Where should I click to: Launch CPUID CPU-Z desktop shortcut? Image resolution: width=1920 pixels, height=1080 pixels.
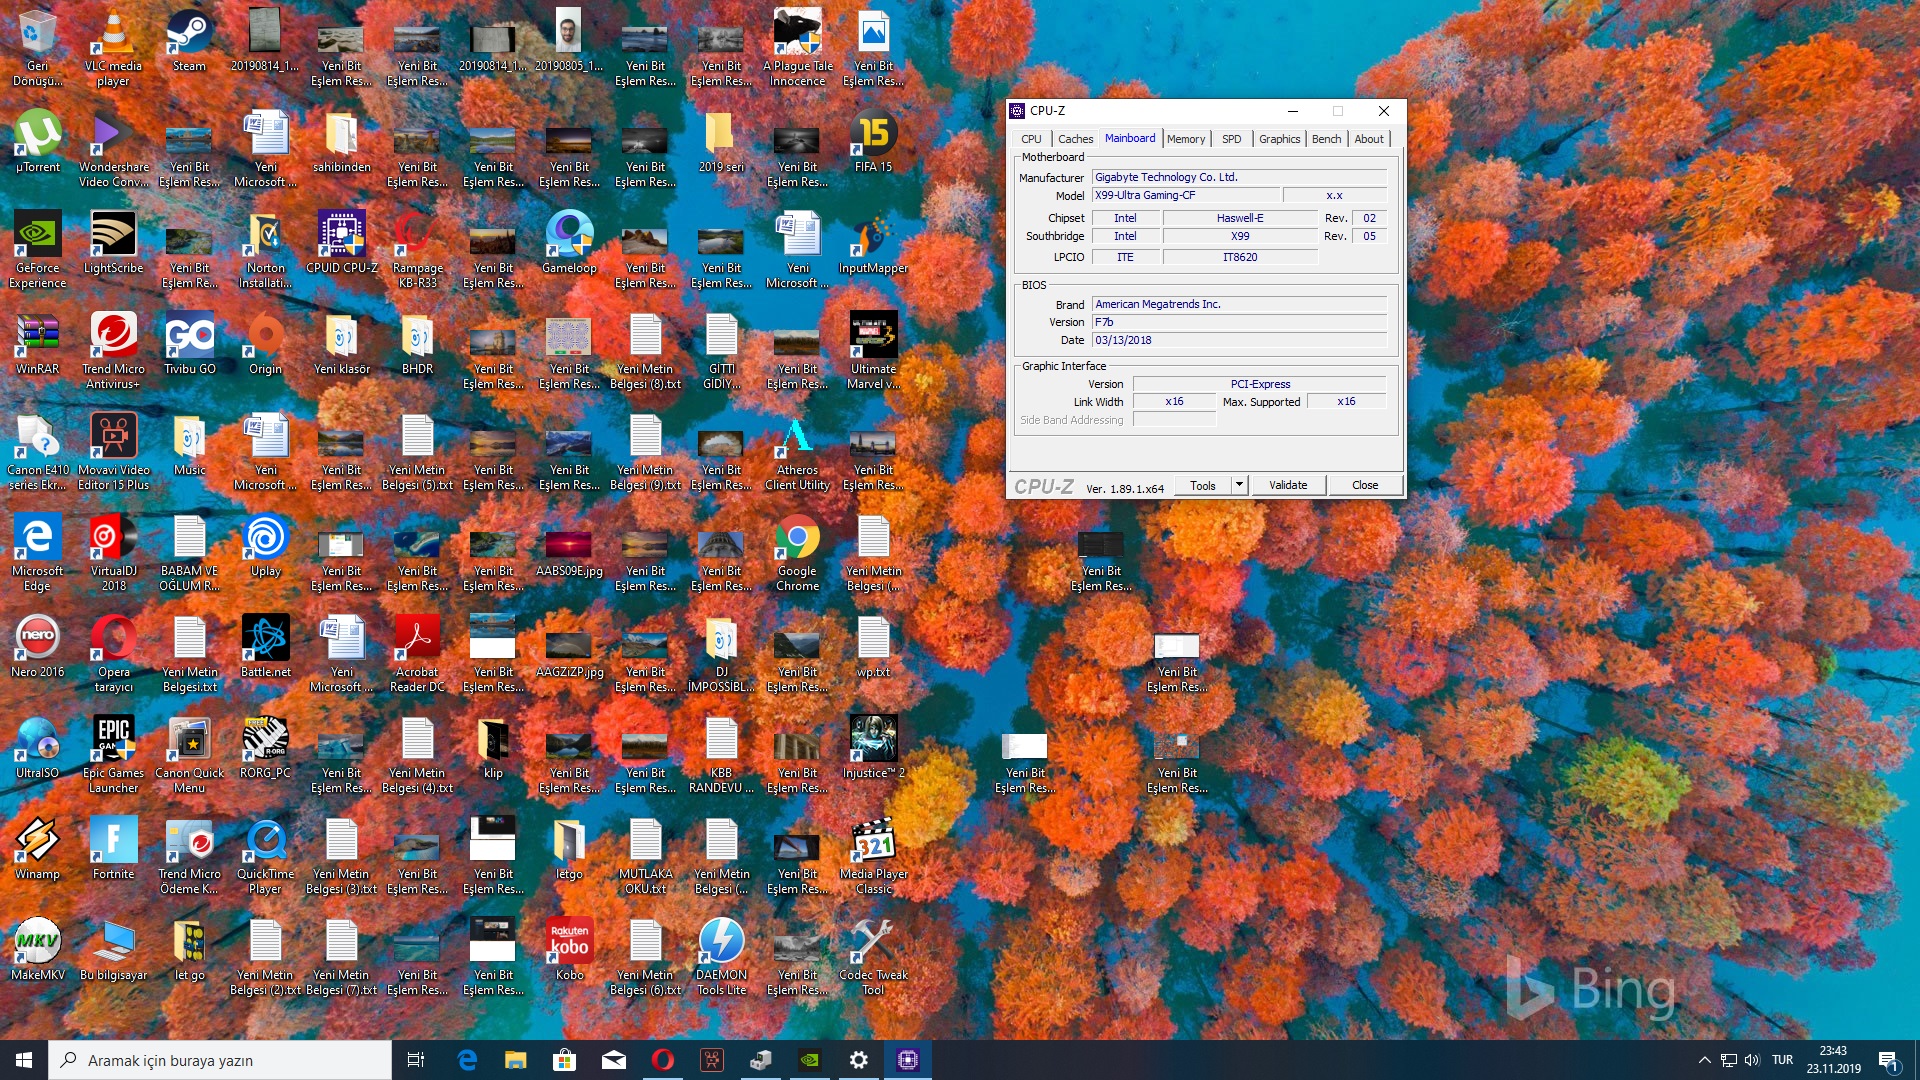point(341,242)
